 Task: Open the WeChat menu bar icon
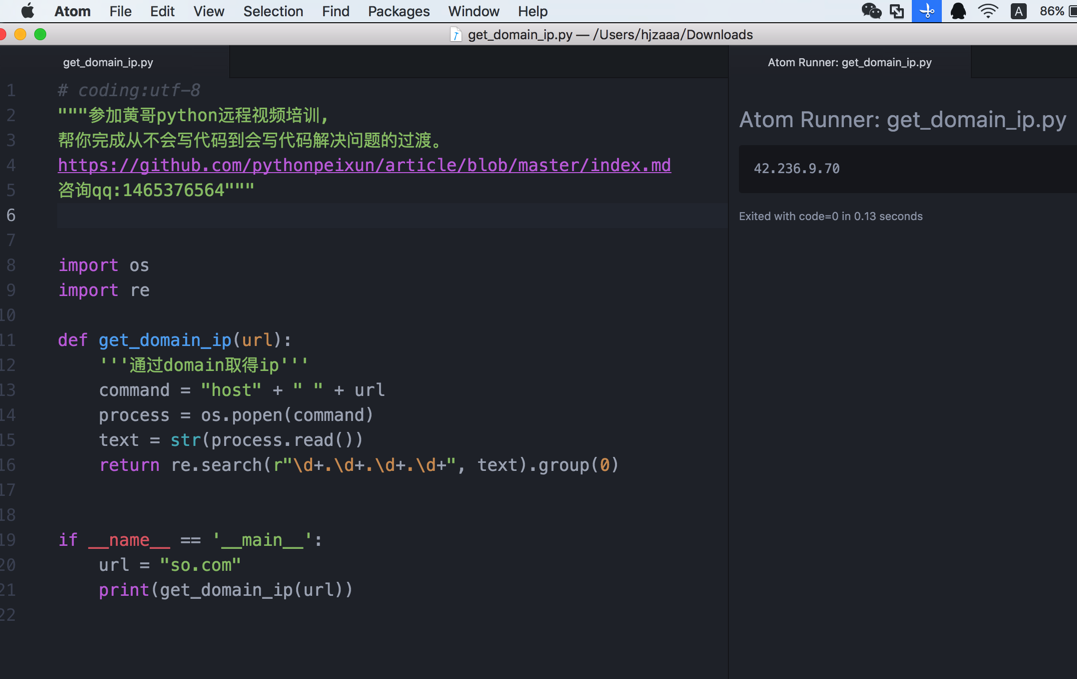871,11
